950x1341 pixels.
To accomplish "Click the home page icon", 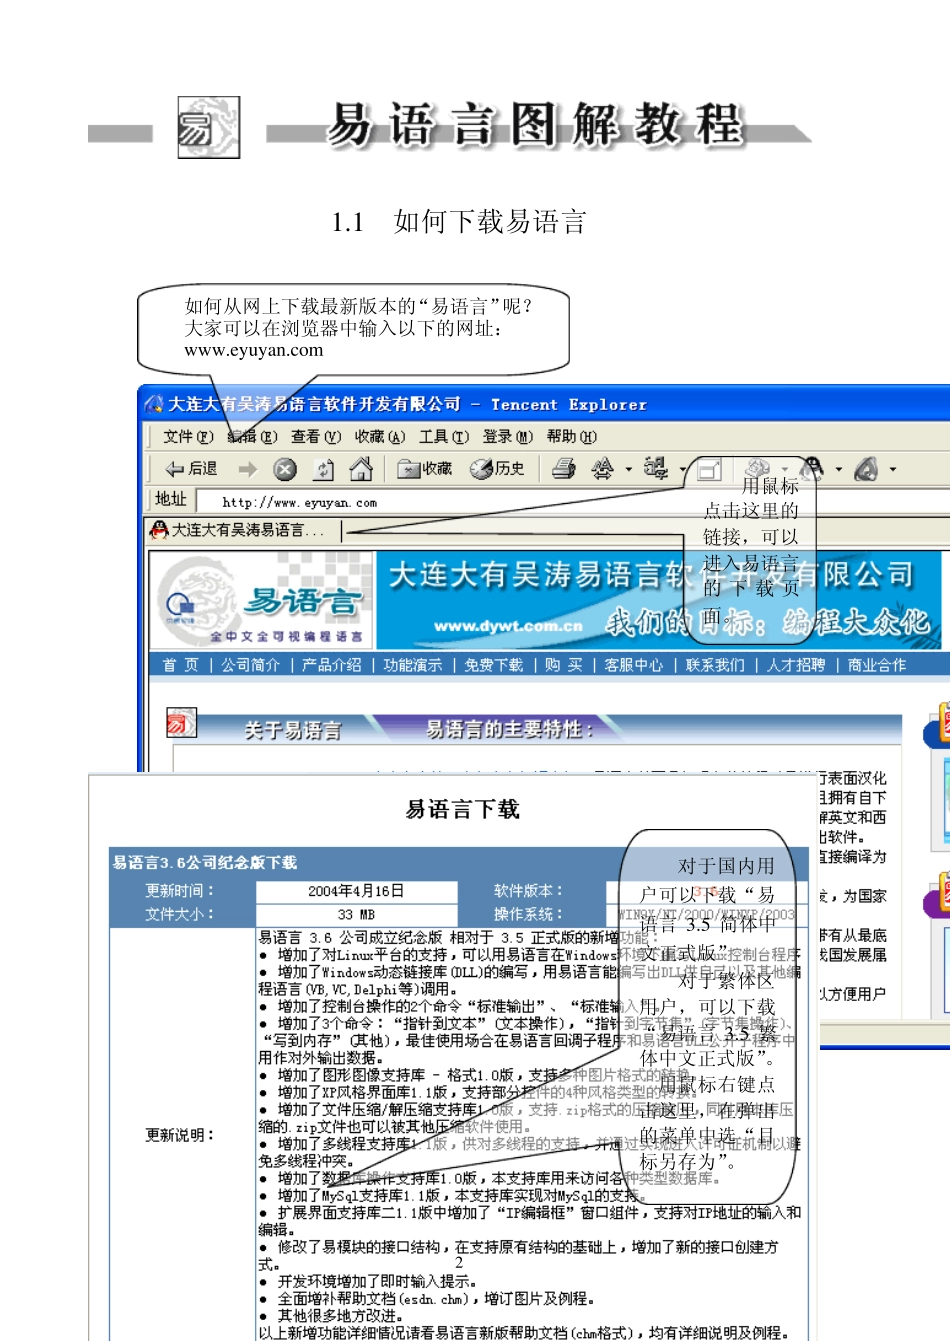I will [361, 468].
